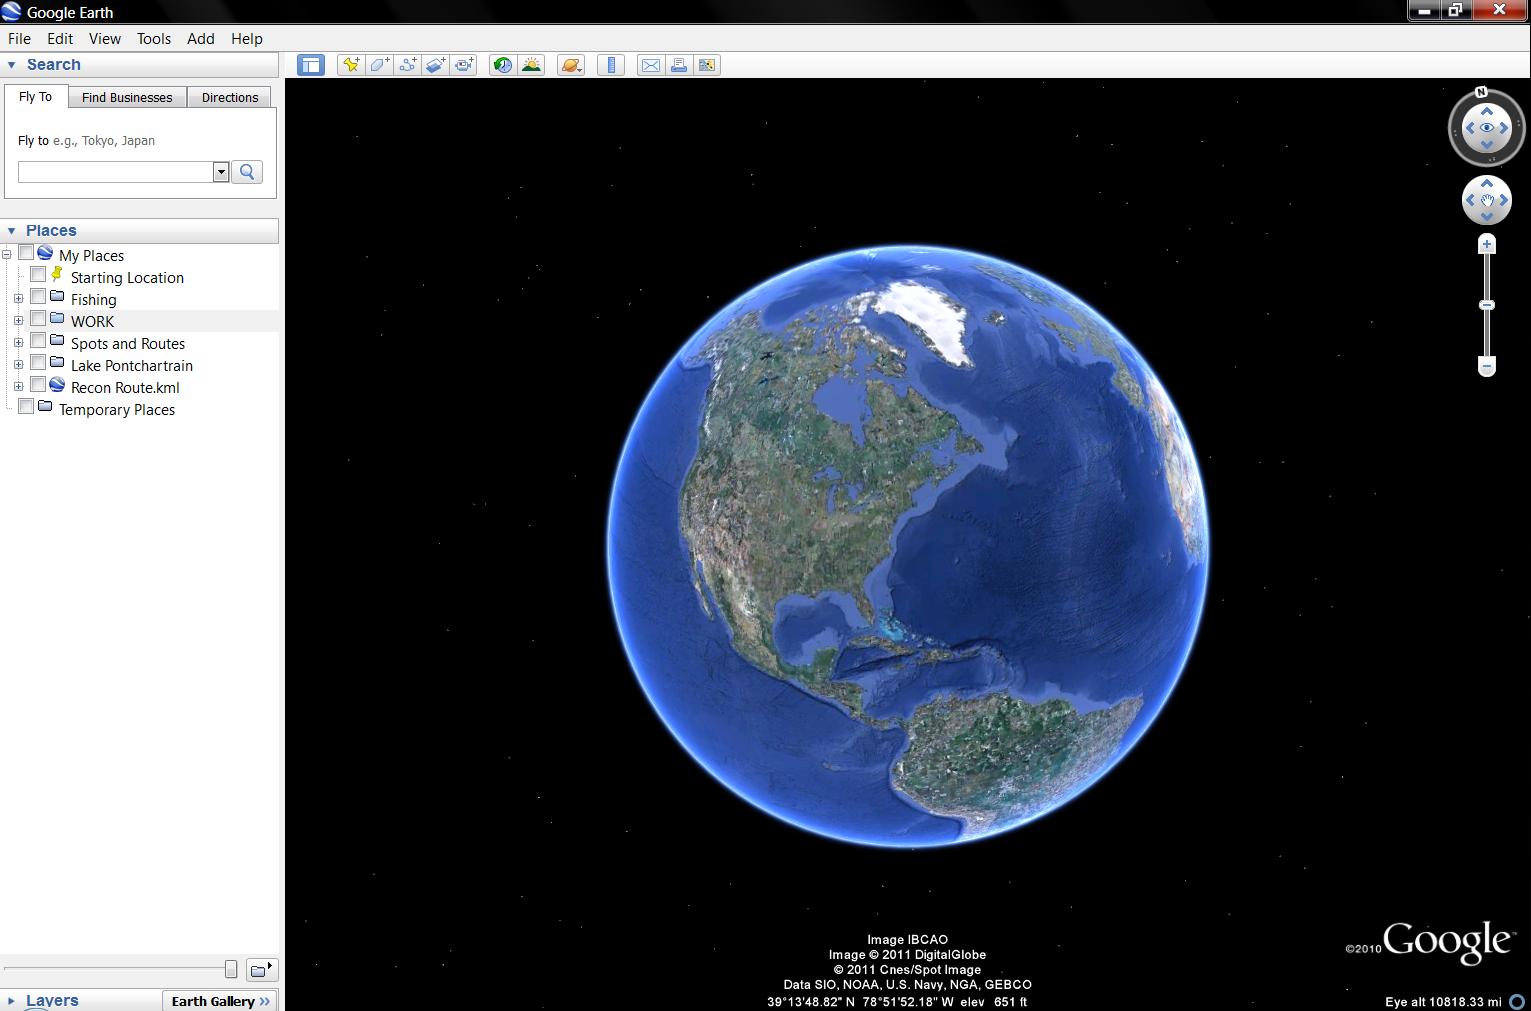1531x1011 pixels.
Task: Click the North 'N' compass marker
Action: 1482,91
